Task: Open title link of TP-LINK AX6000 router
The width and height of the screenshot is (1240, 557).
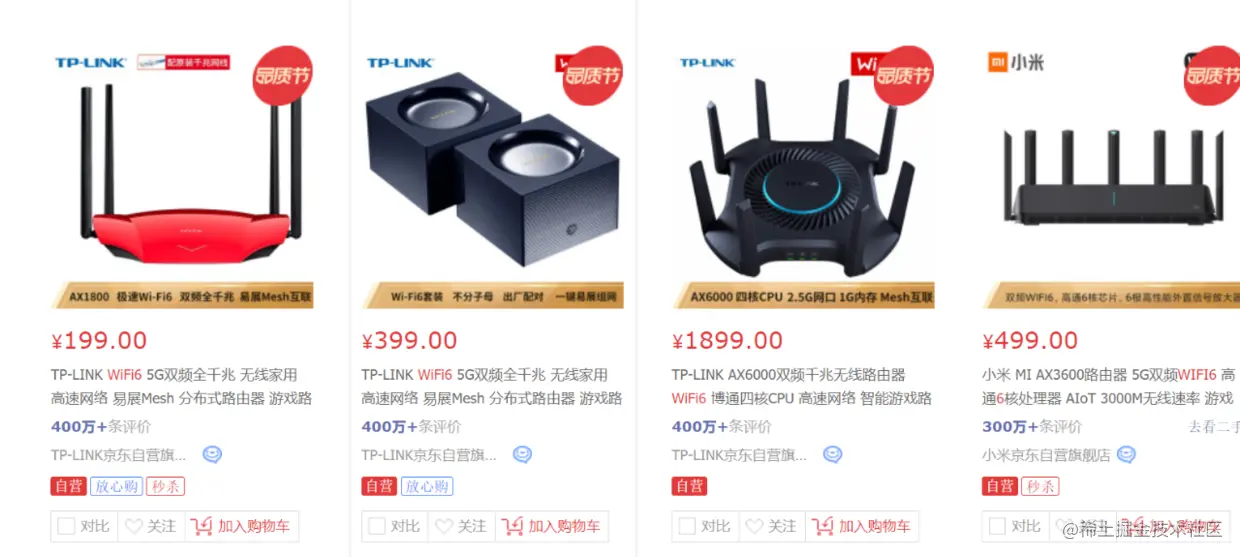Action: pyautogui.click(x=802, y=386)
